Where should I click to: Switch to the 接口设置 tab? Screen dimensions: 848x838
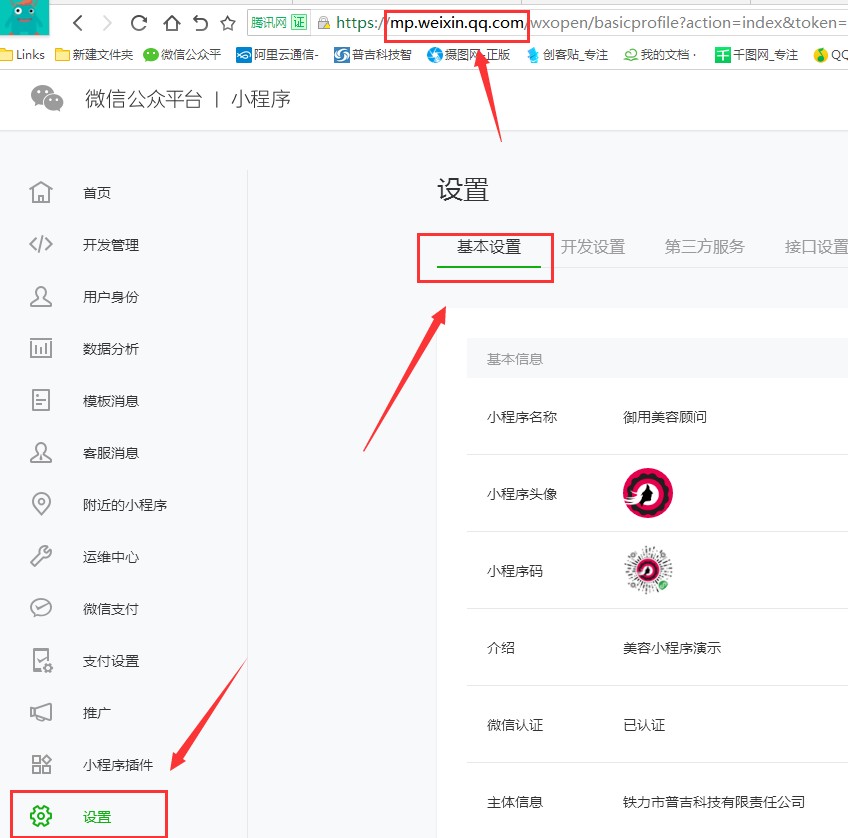click(815, 247)
